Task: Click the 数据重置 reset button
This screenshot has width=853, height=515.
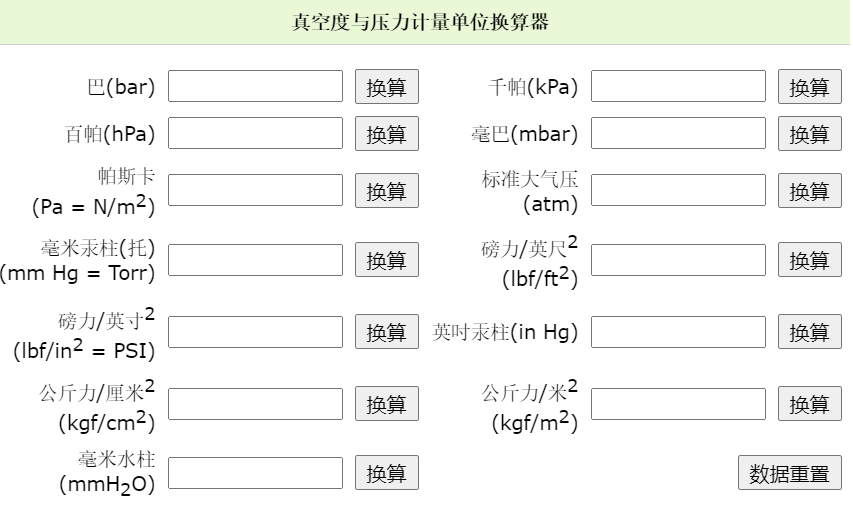Action: 789,473
